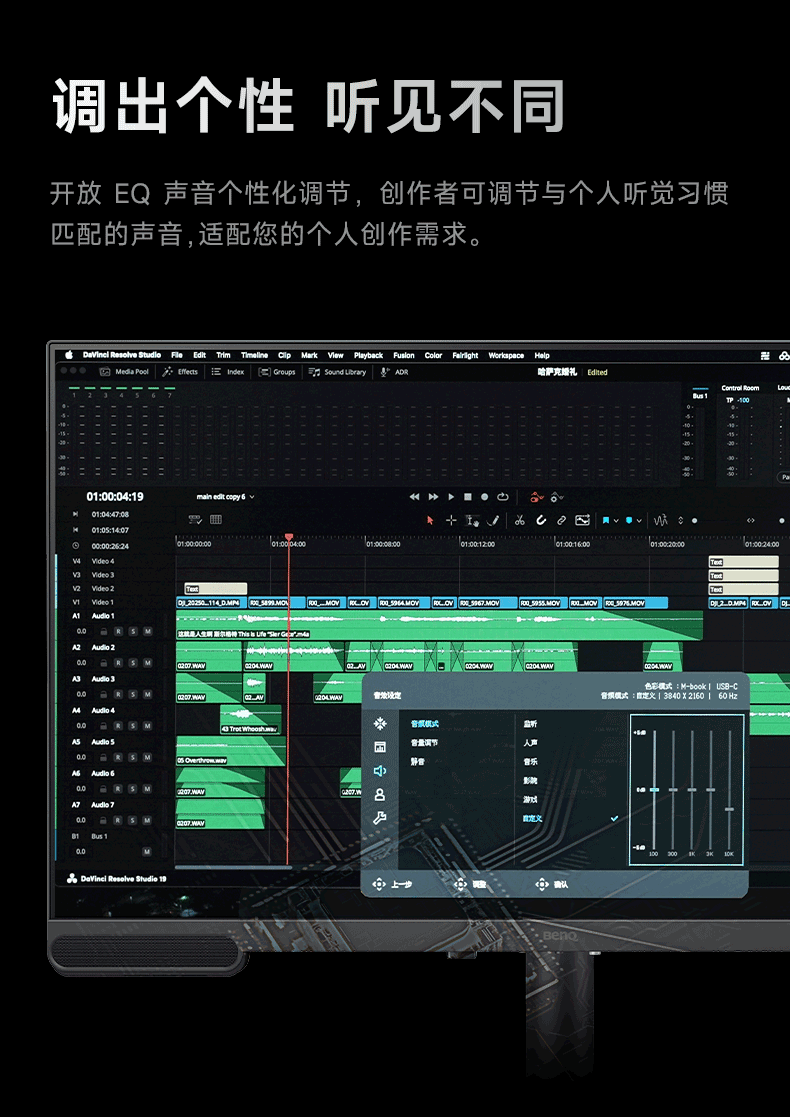Viewport: 790px width, 1117px height.
Task: Open the Playback menu
Action: [x=368, y=355]
